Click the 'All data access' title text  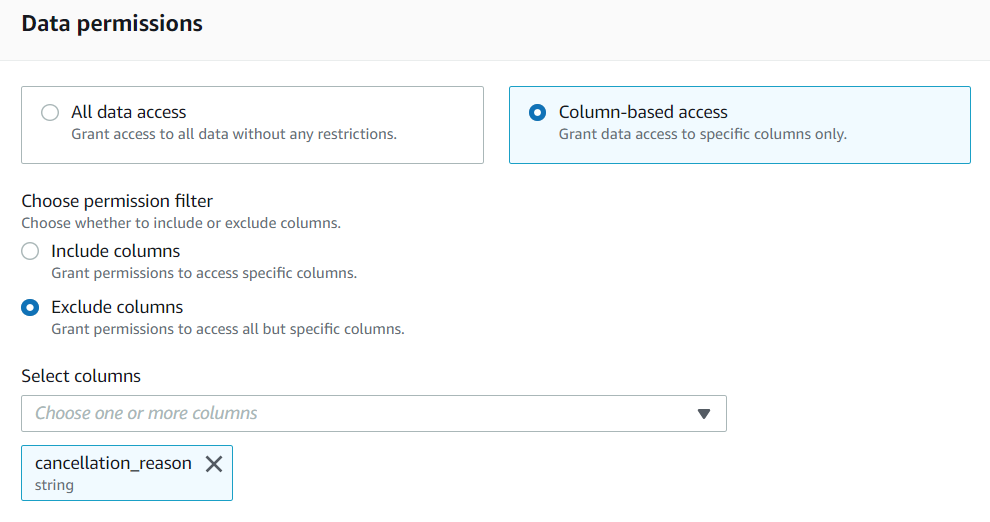(x=129, y=112)
